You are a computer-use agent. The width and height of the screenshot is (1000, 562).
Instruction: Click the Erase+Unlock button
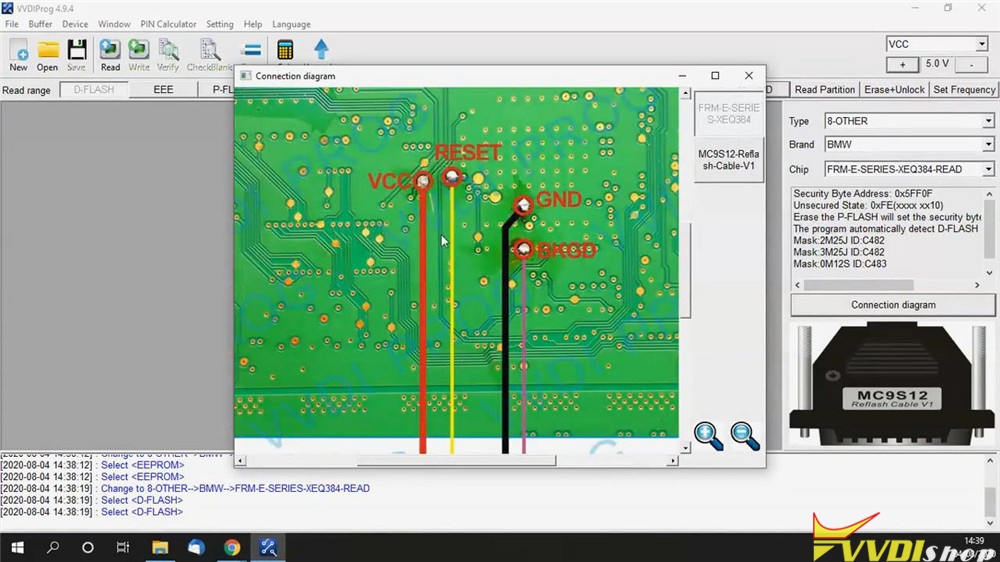tap(894, 89)
